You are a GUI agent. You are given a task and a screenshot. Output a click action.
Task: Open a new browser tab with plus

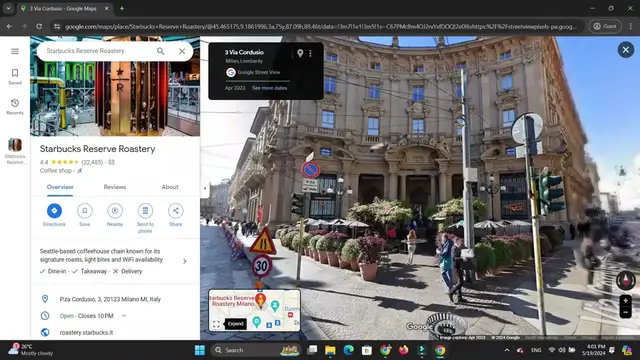122,8
